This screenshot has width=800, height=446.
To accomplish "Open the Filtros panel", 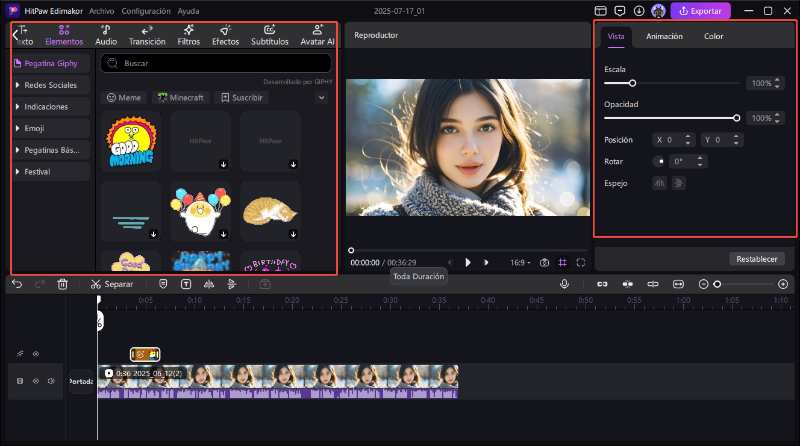I will pos(188,35).
